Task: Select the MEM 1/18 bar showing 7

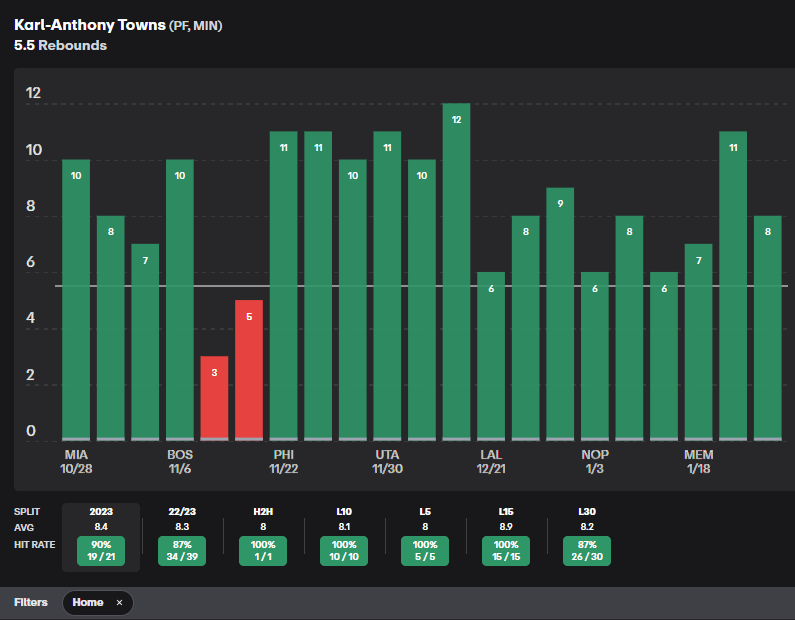Action: [x=699, y=343]
